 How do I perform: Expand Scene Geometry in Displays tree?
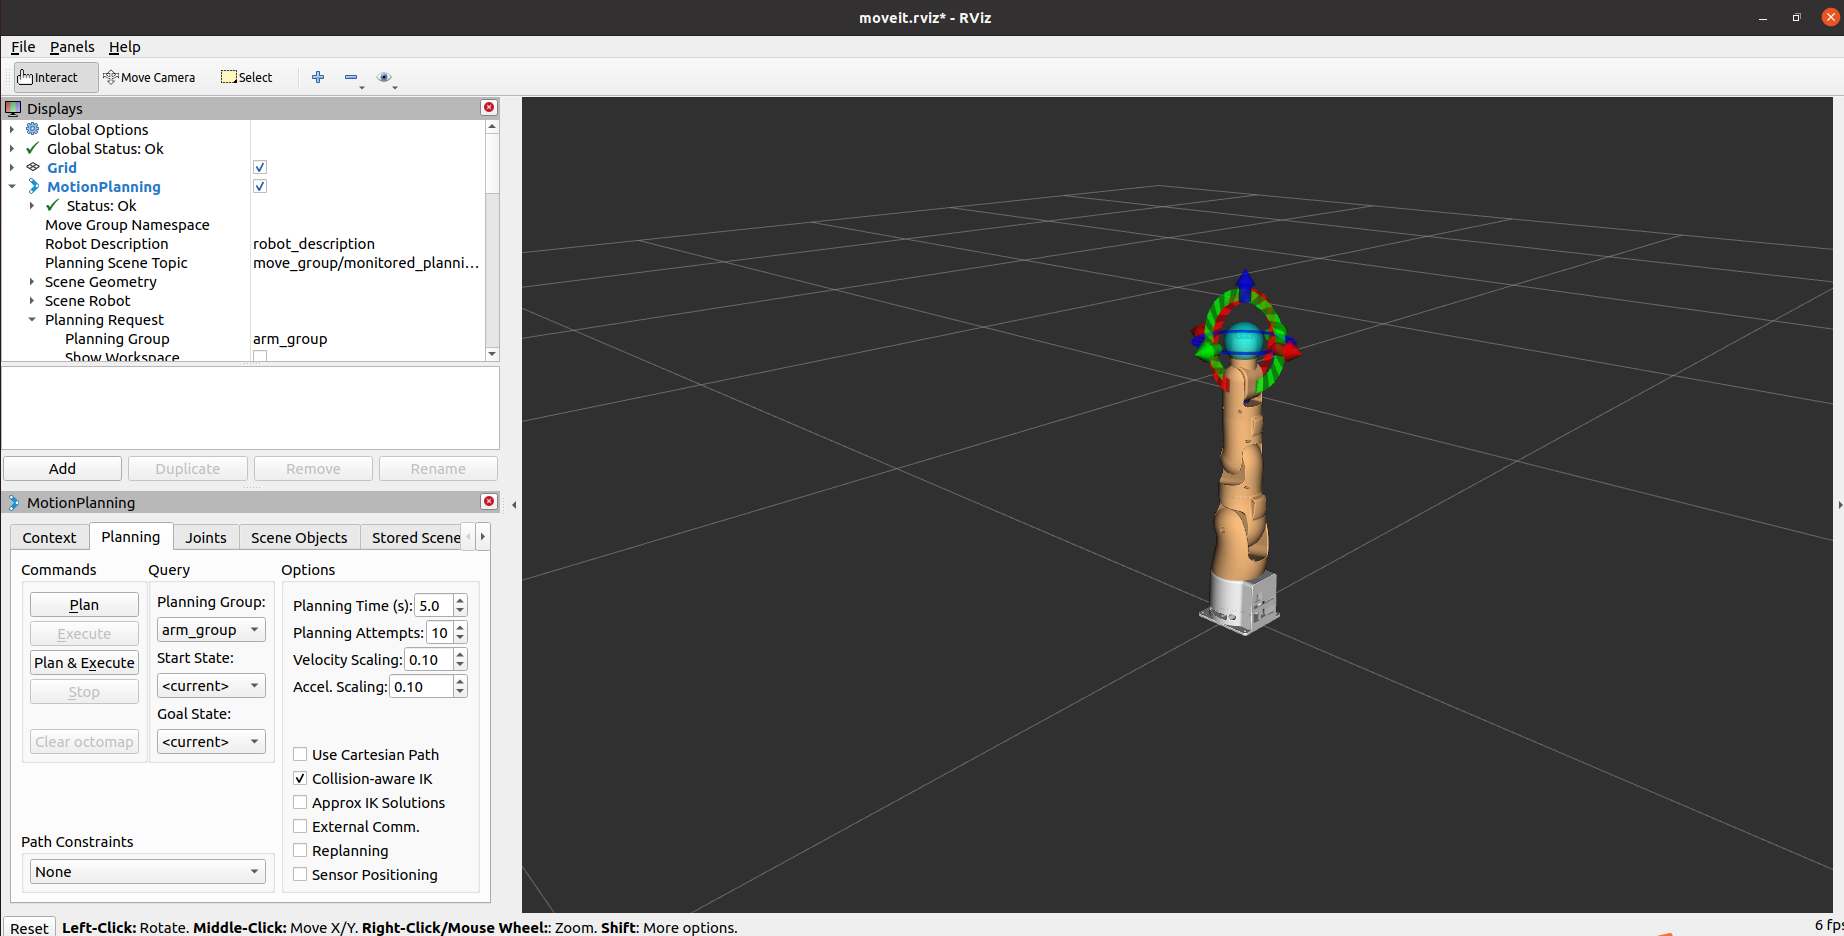point(32,281)
